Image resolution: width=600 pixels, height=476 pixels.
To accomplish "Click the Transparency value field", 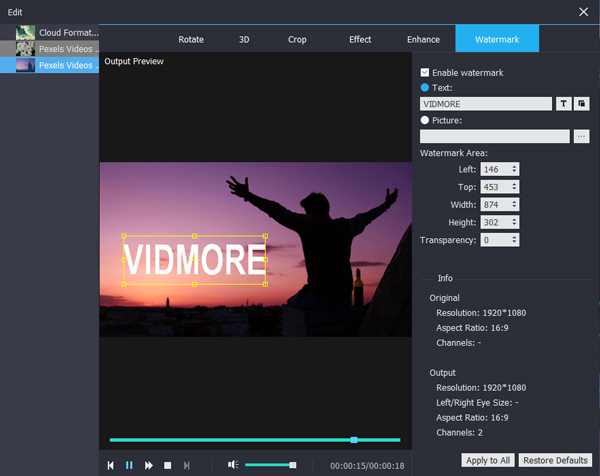I will (496, 240).
